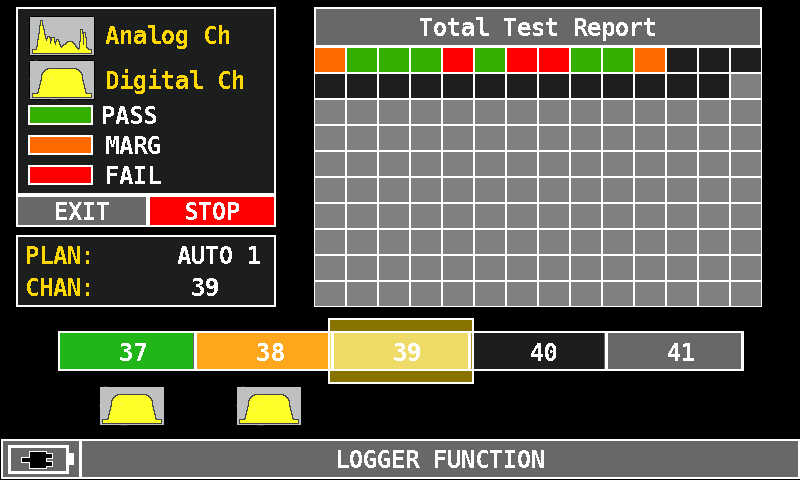Click the last orange cell in report's top row
The width and height of the screenshot is (800, 480).
(650, 60)
